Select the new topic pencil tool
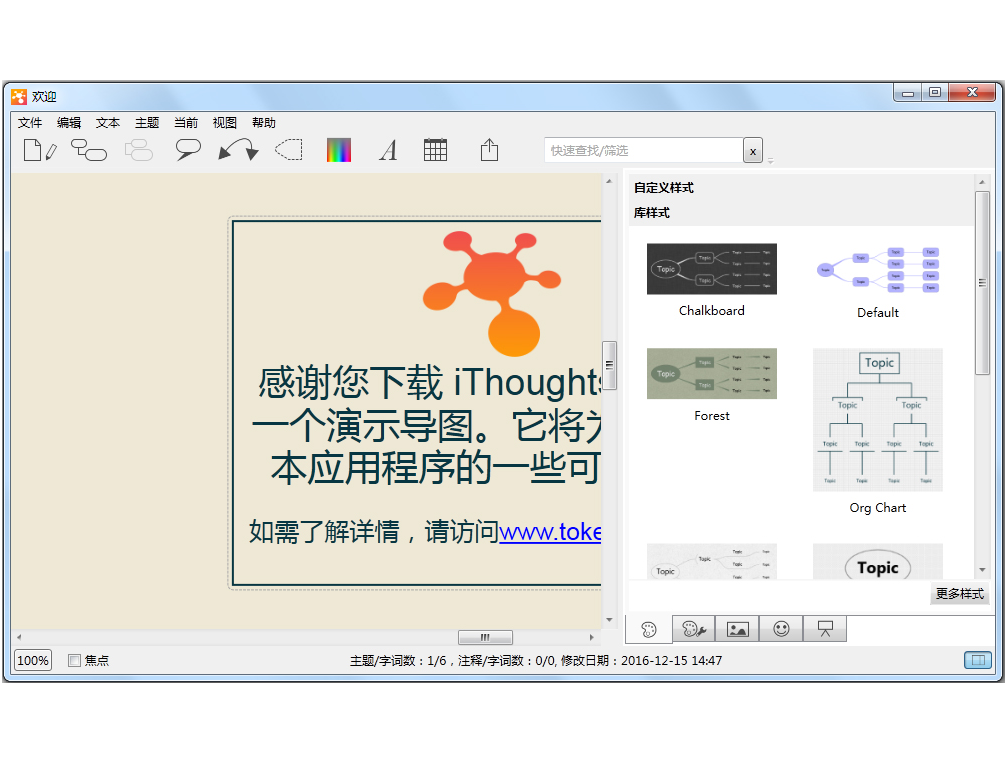 pyautogui.click(x=39, y=149)
